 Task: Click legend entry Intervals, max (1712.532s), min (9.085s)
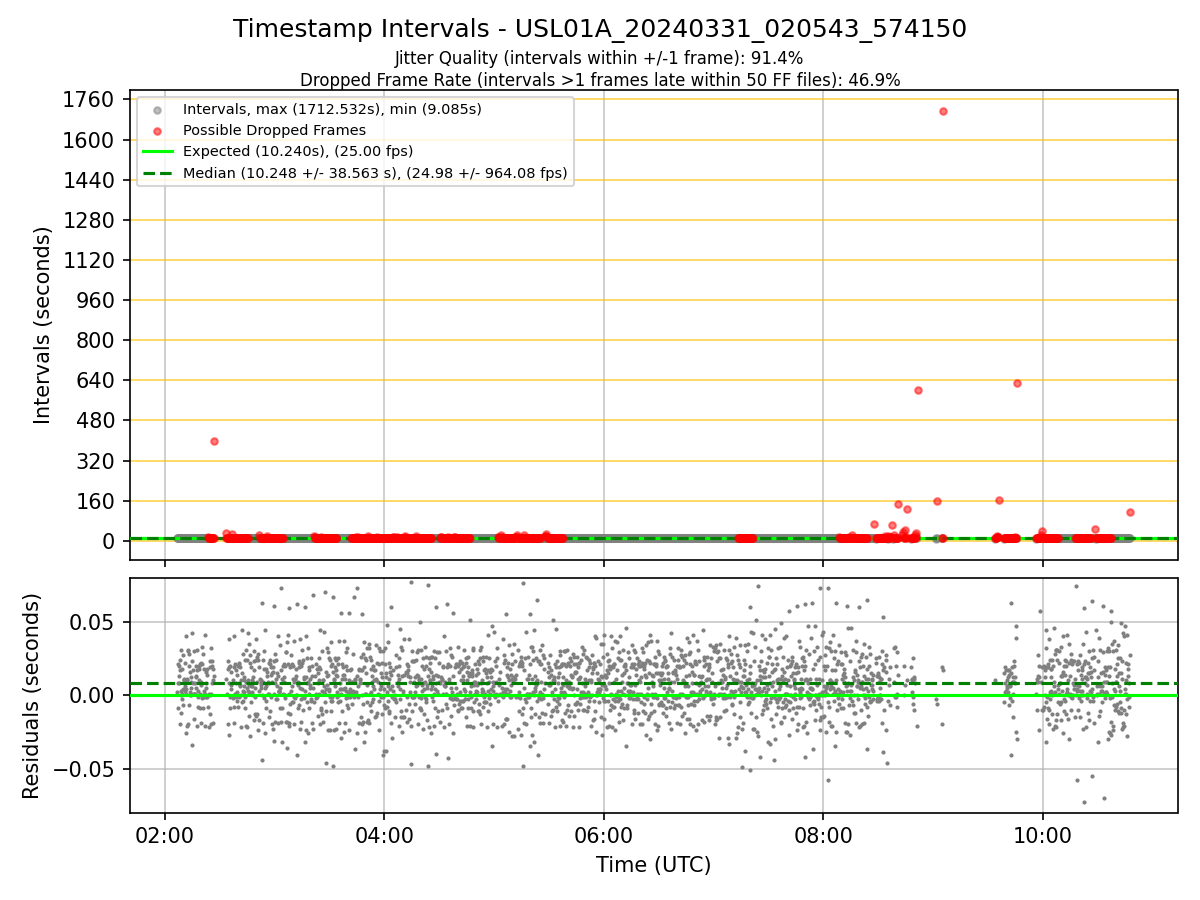[332, 109]
